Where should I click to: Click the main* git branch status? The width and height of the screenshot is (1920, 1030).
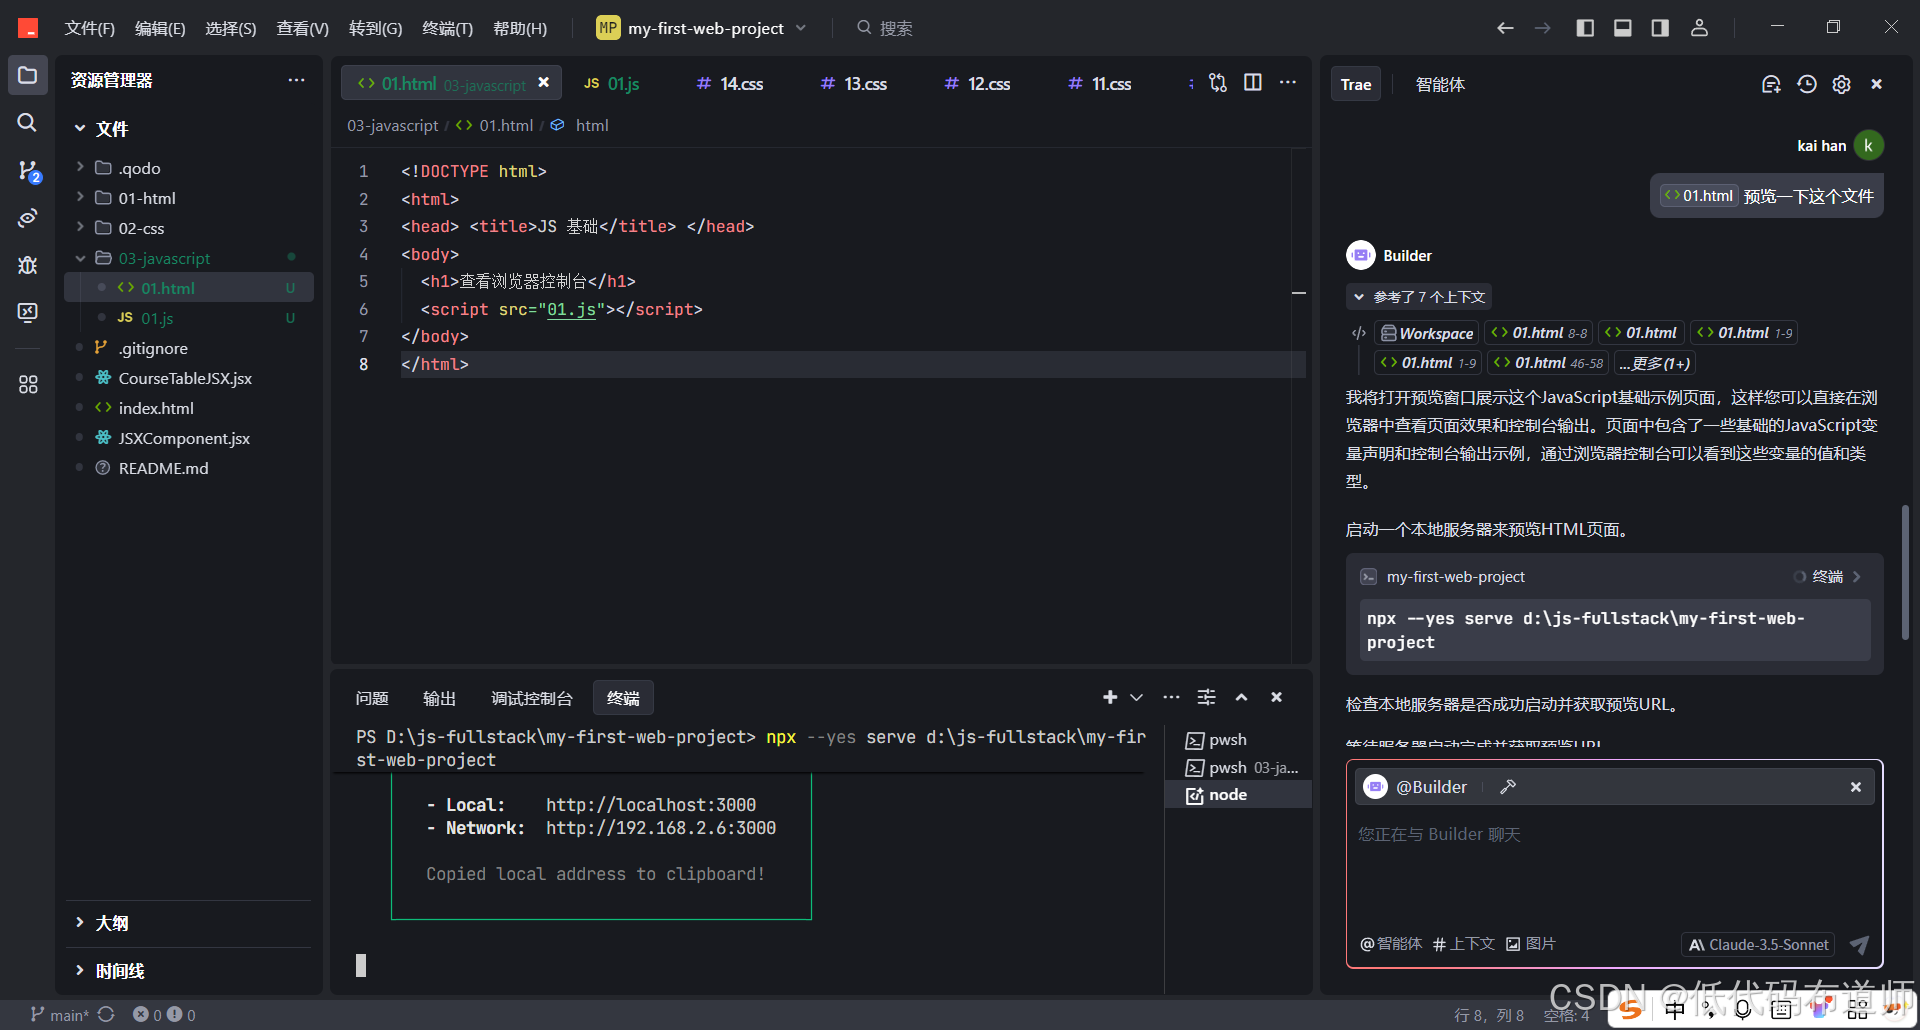coord(59,1015)
